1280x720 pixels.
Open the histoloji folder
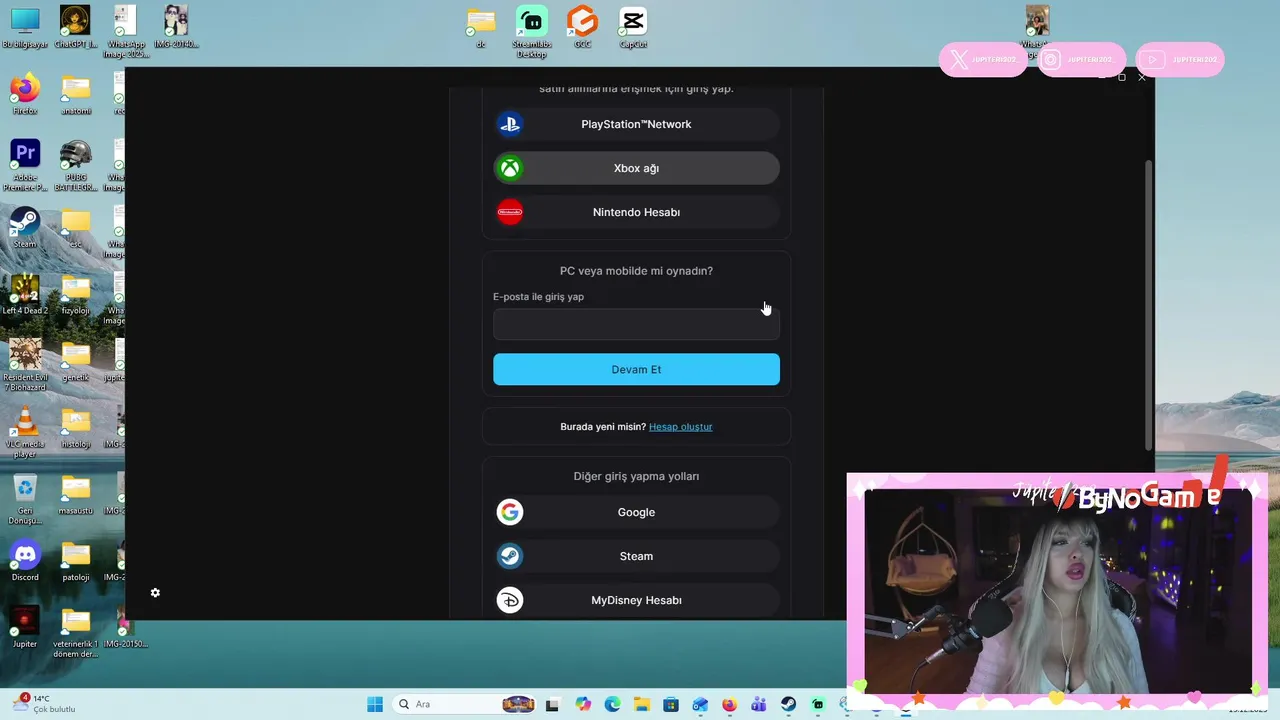[x=76, y=428]
